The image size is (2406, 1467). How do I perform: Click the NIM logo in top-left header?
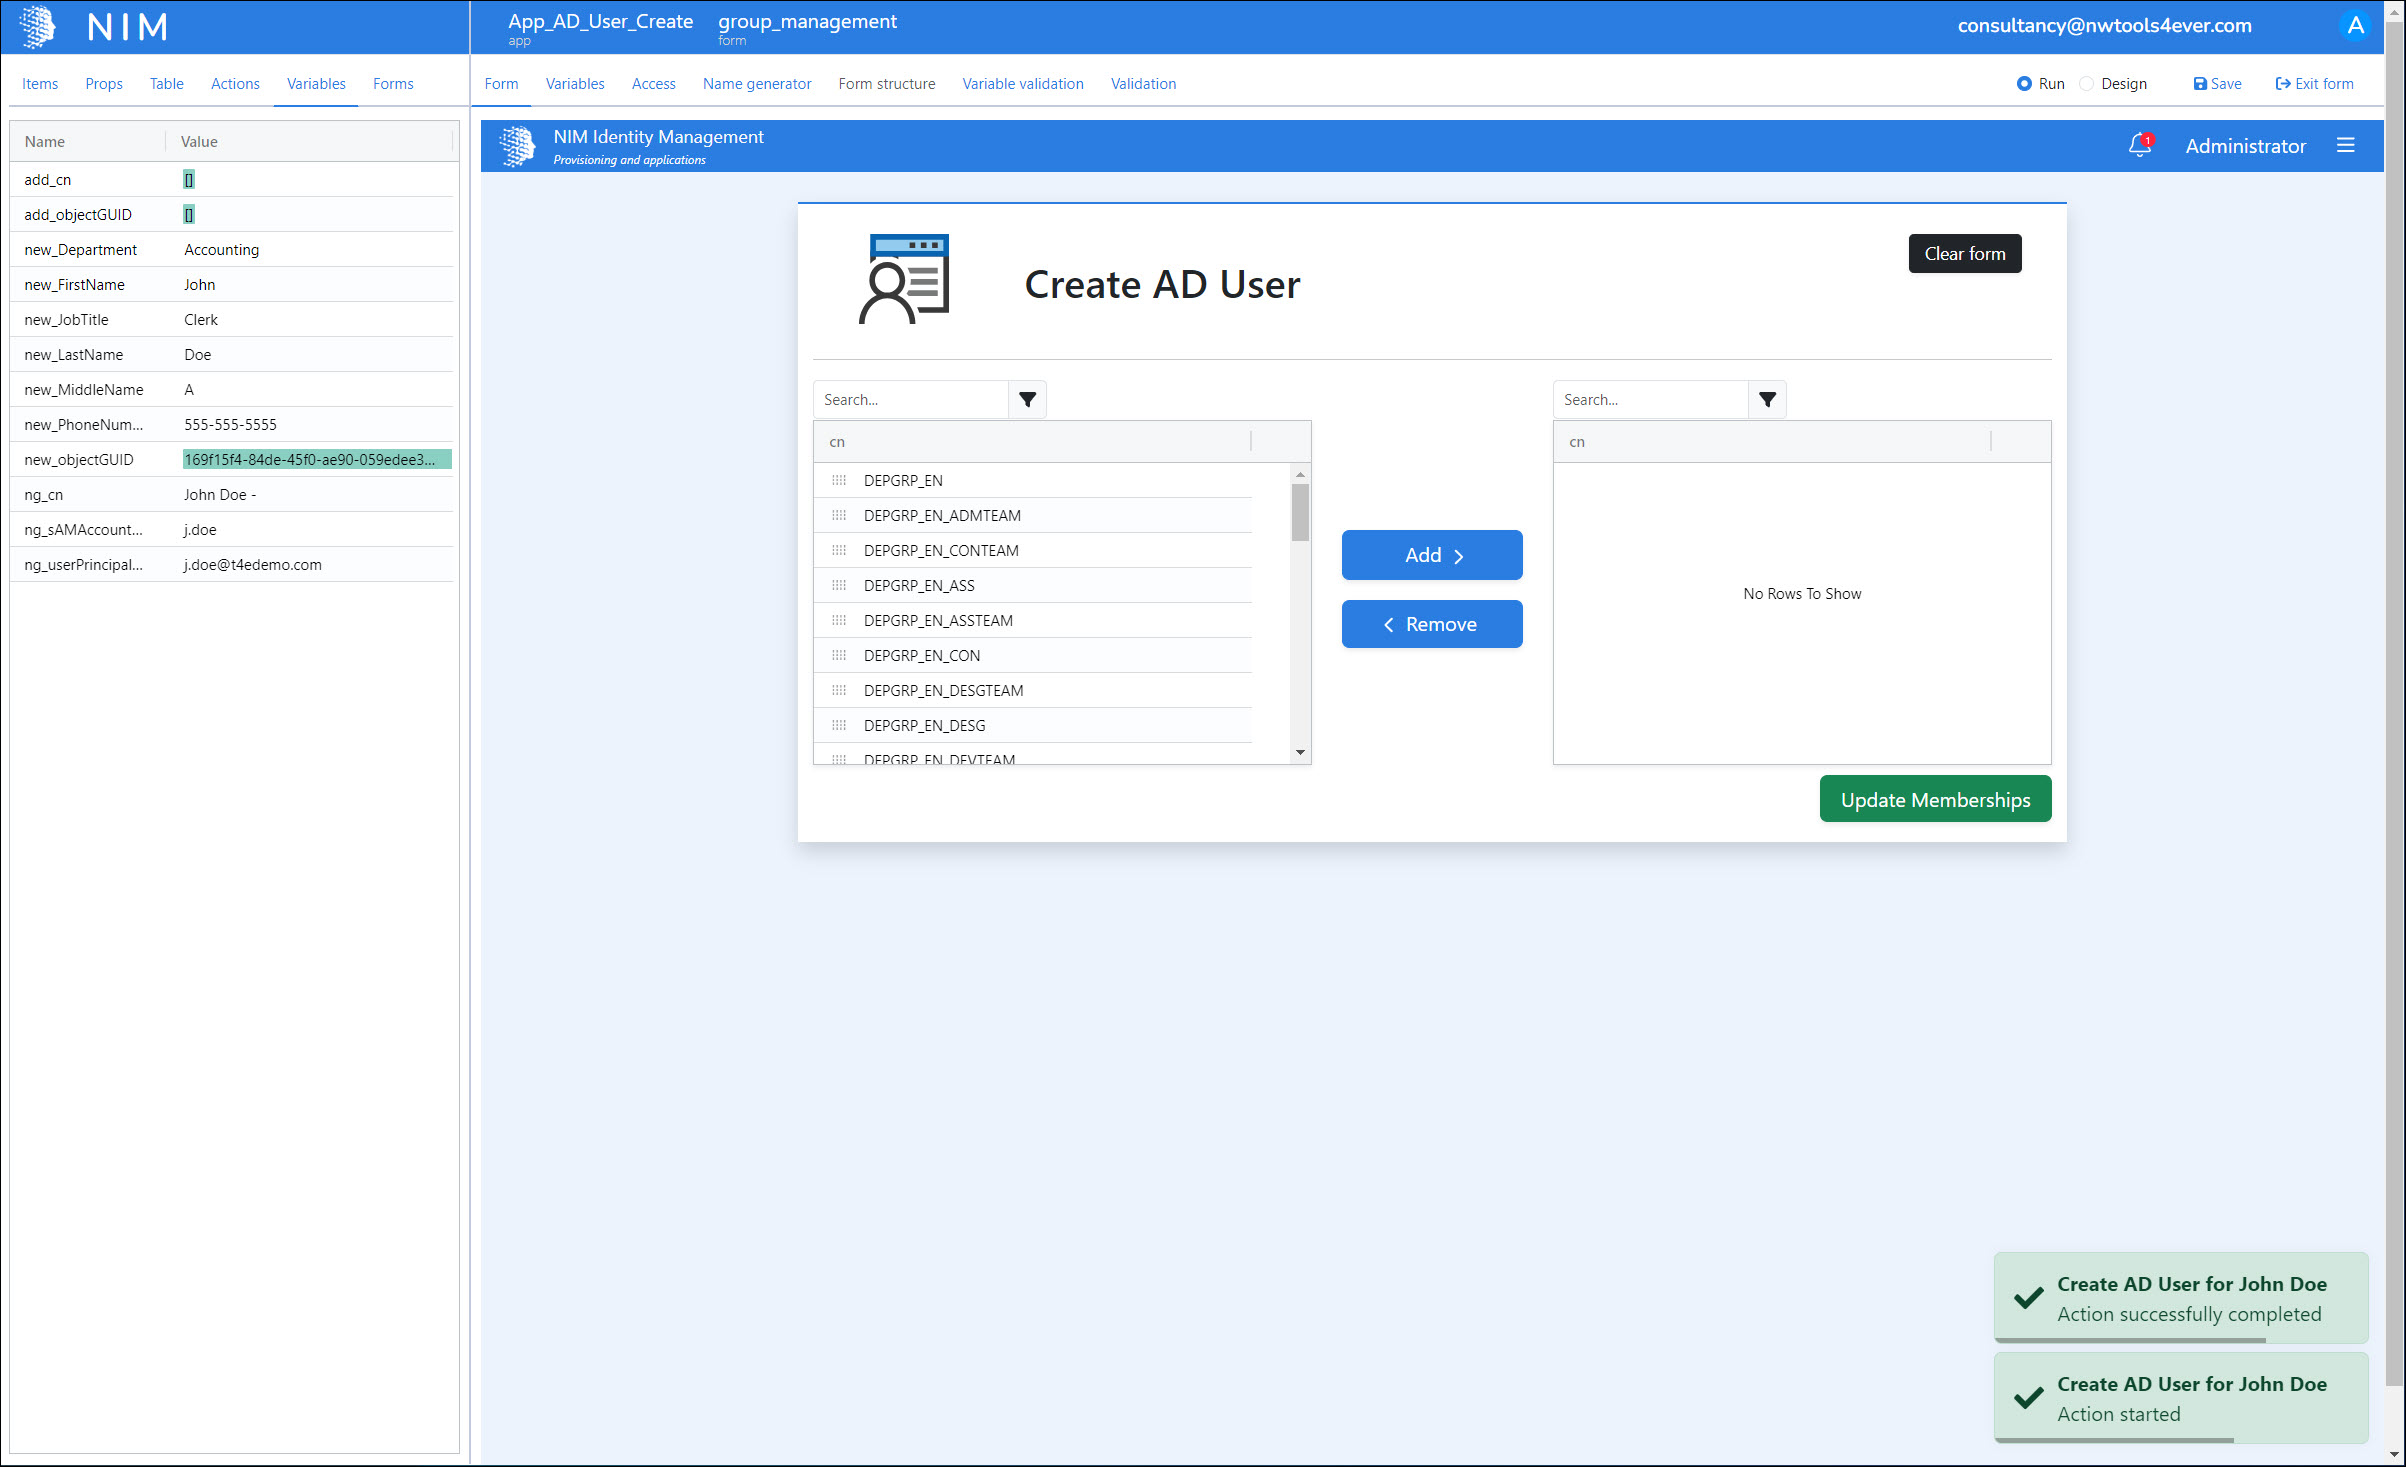[38, 27]
